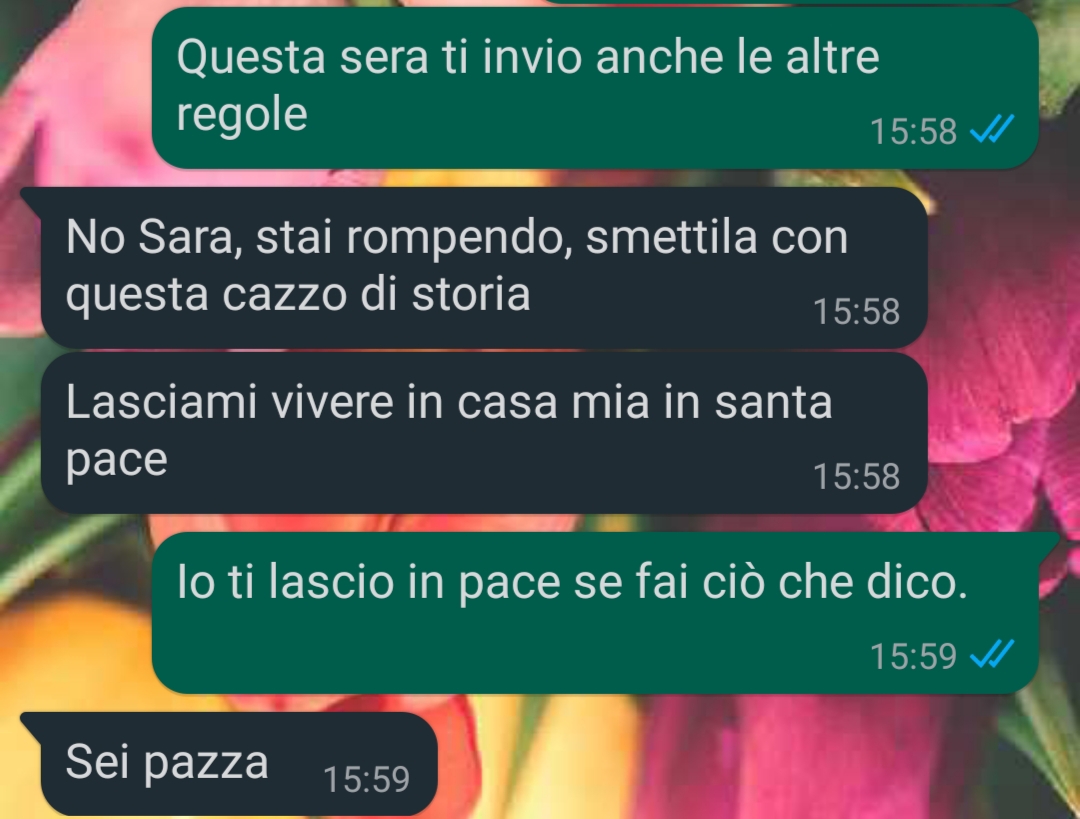Viewport: 1080px width, 819px height.
Task: Tap the 15:58 timestamp under 'questa cazzo di storia'
Action: click(x=856, y=311)
